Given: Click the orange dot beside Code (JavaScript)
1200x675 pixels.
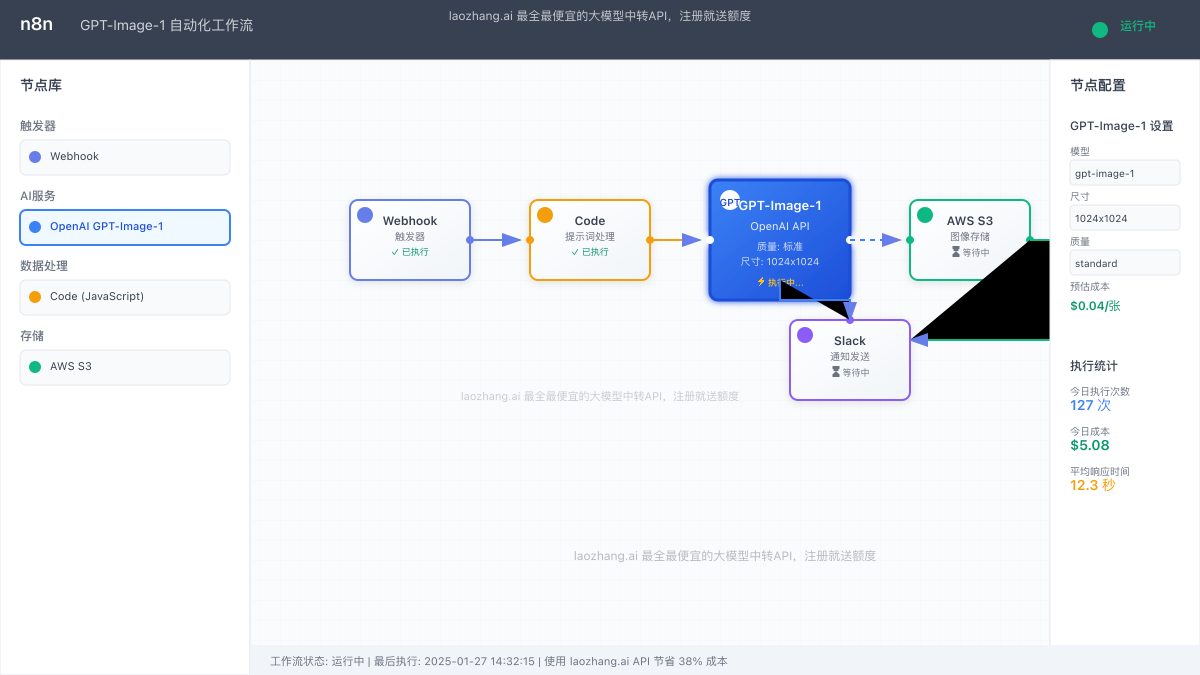Looking at the screenshot, I should pos(35,297).
